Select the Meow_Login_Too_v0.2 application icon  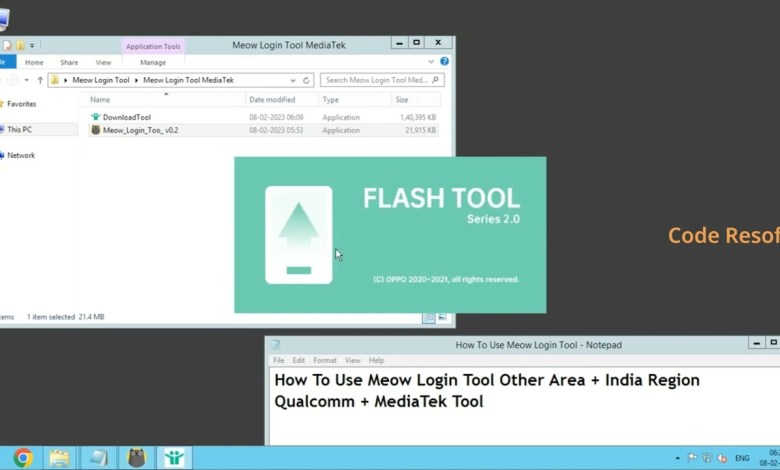(96, 130)
